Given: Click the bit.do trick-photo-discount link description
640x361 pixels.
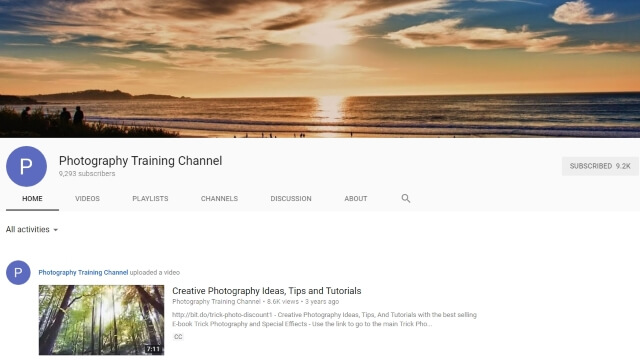Looking at the screenshot, I should point(324,319).
